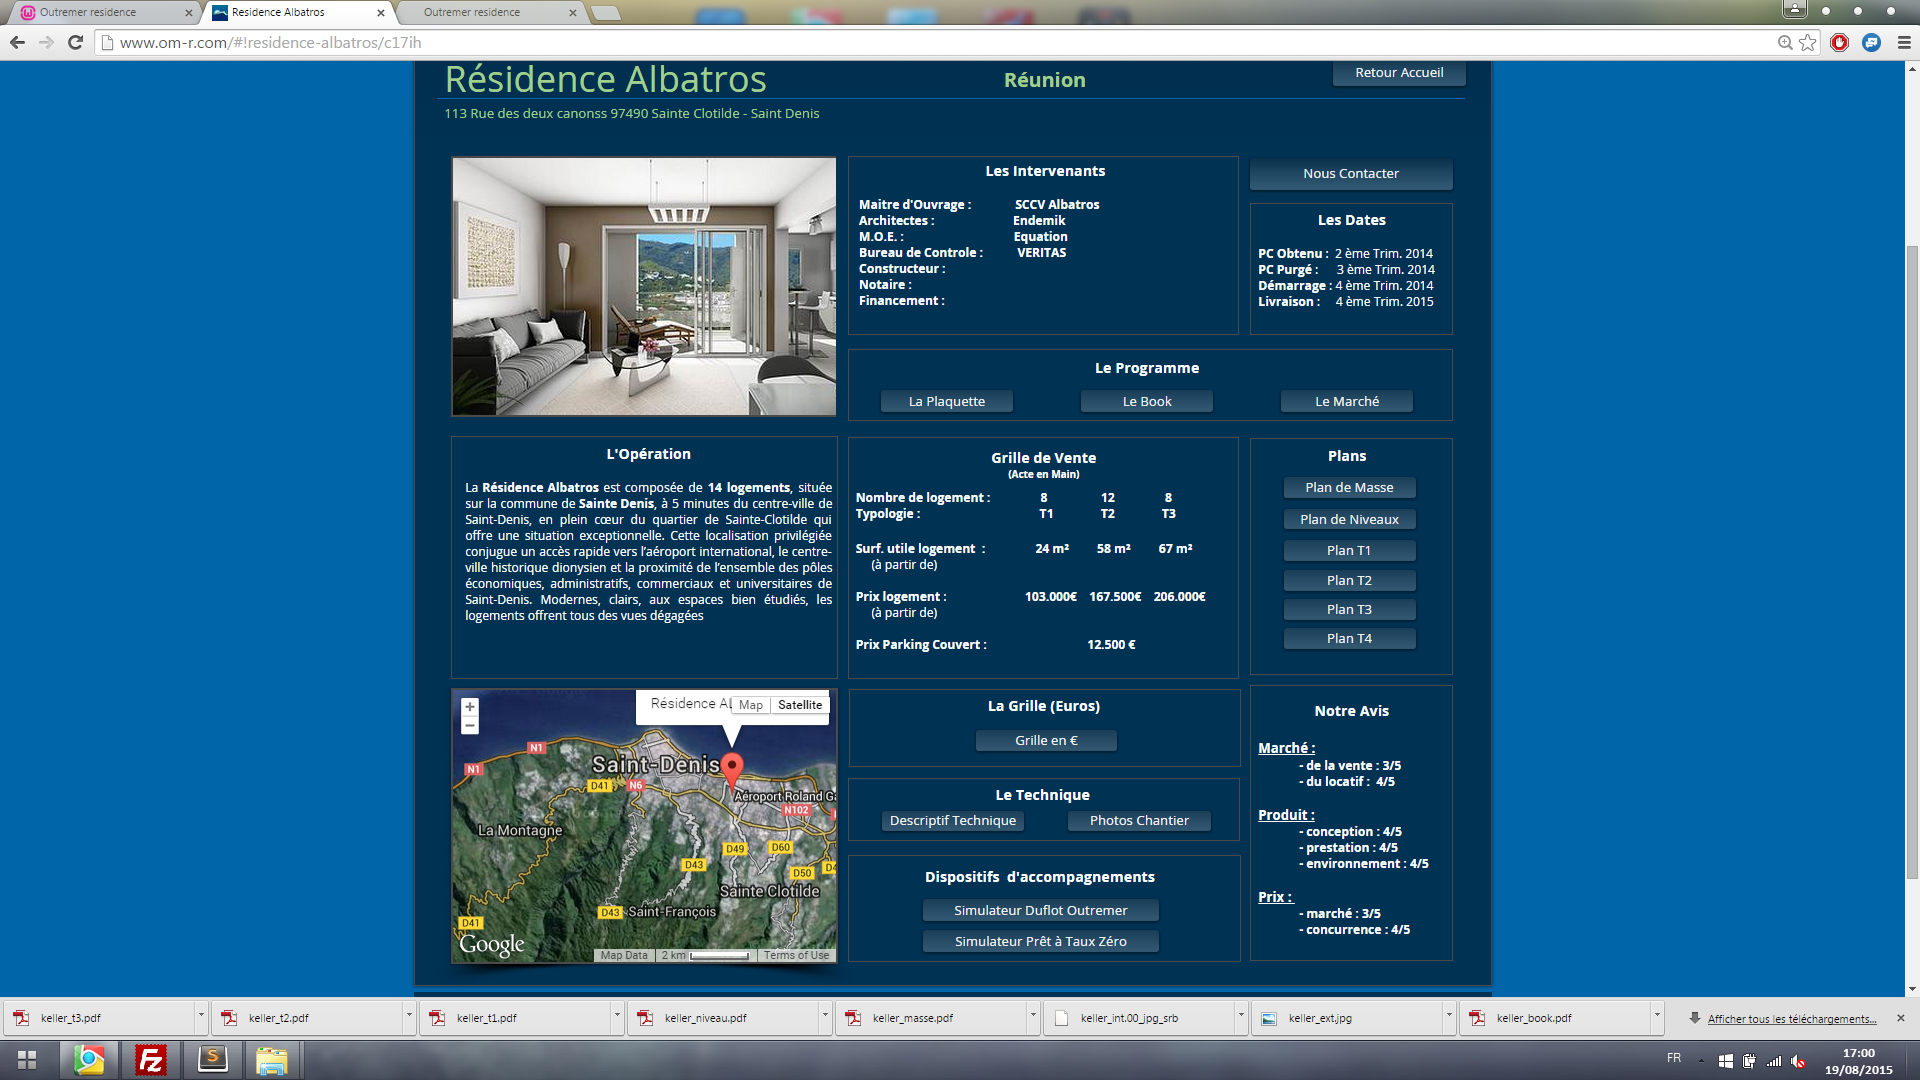Image resolution: width=1920 pixels, height=1080 pixels.
Task: Click Afficher tous les téléchargements link
Action: click(x=1791, y=1019)
